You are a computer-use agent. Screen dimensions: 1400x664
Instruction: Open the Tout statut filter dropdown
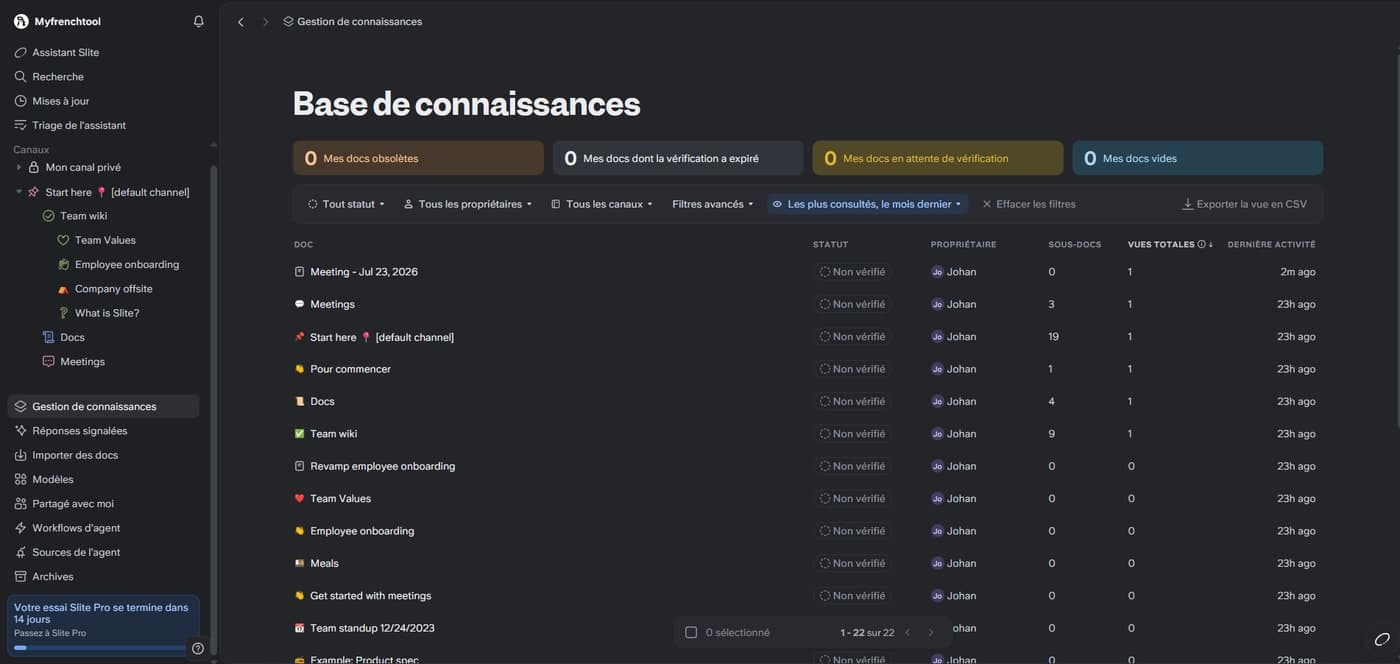pyautogui.click(x=346, y=204)
